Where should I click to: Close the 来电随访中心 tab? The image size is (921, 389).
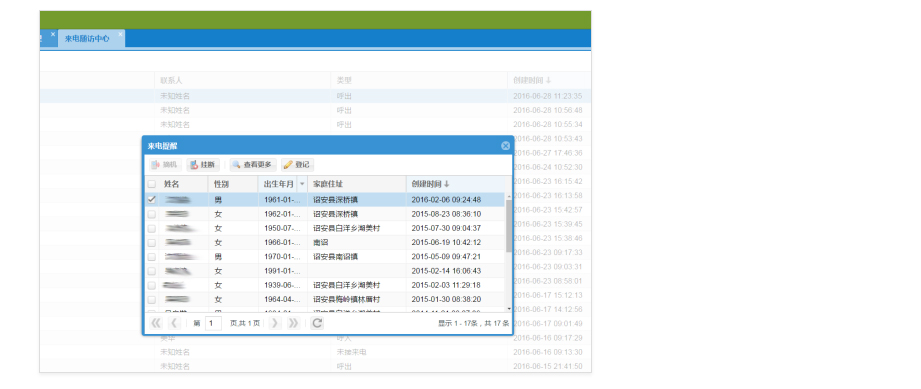pyautogui.click(x=120, y=34)
